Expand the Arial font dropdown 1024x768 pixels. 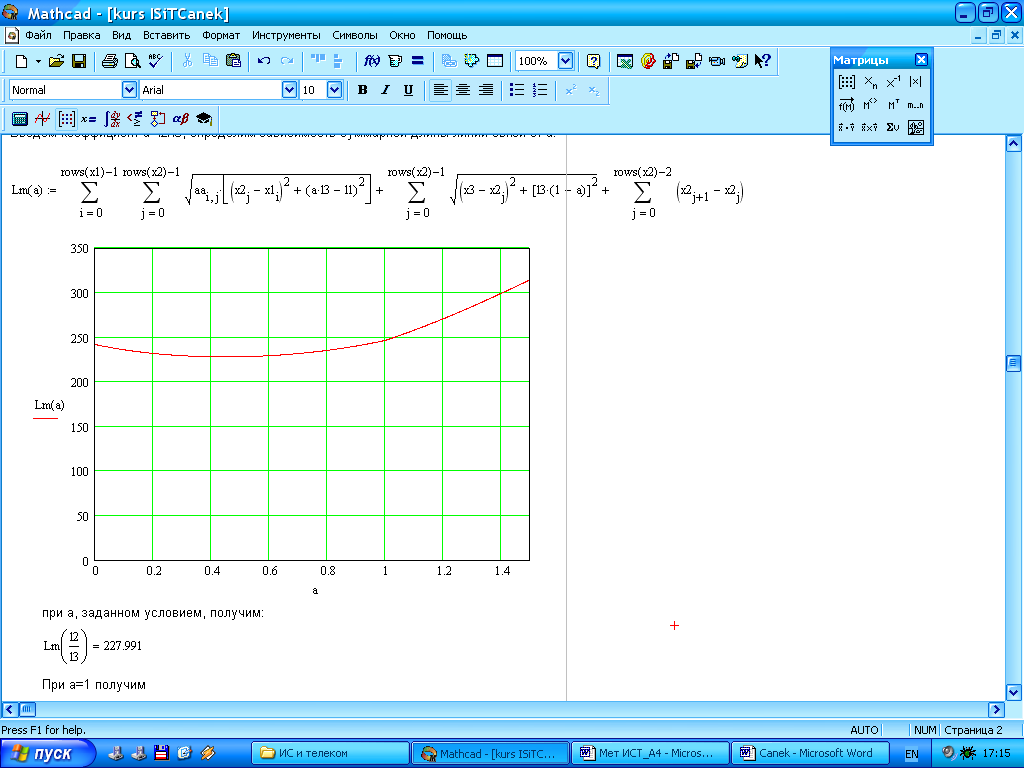(x=289, y=89)
